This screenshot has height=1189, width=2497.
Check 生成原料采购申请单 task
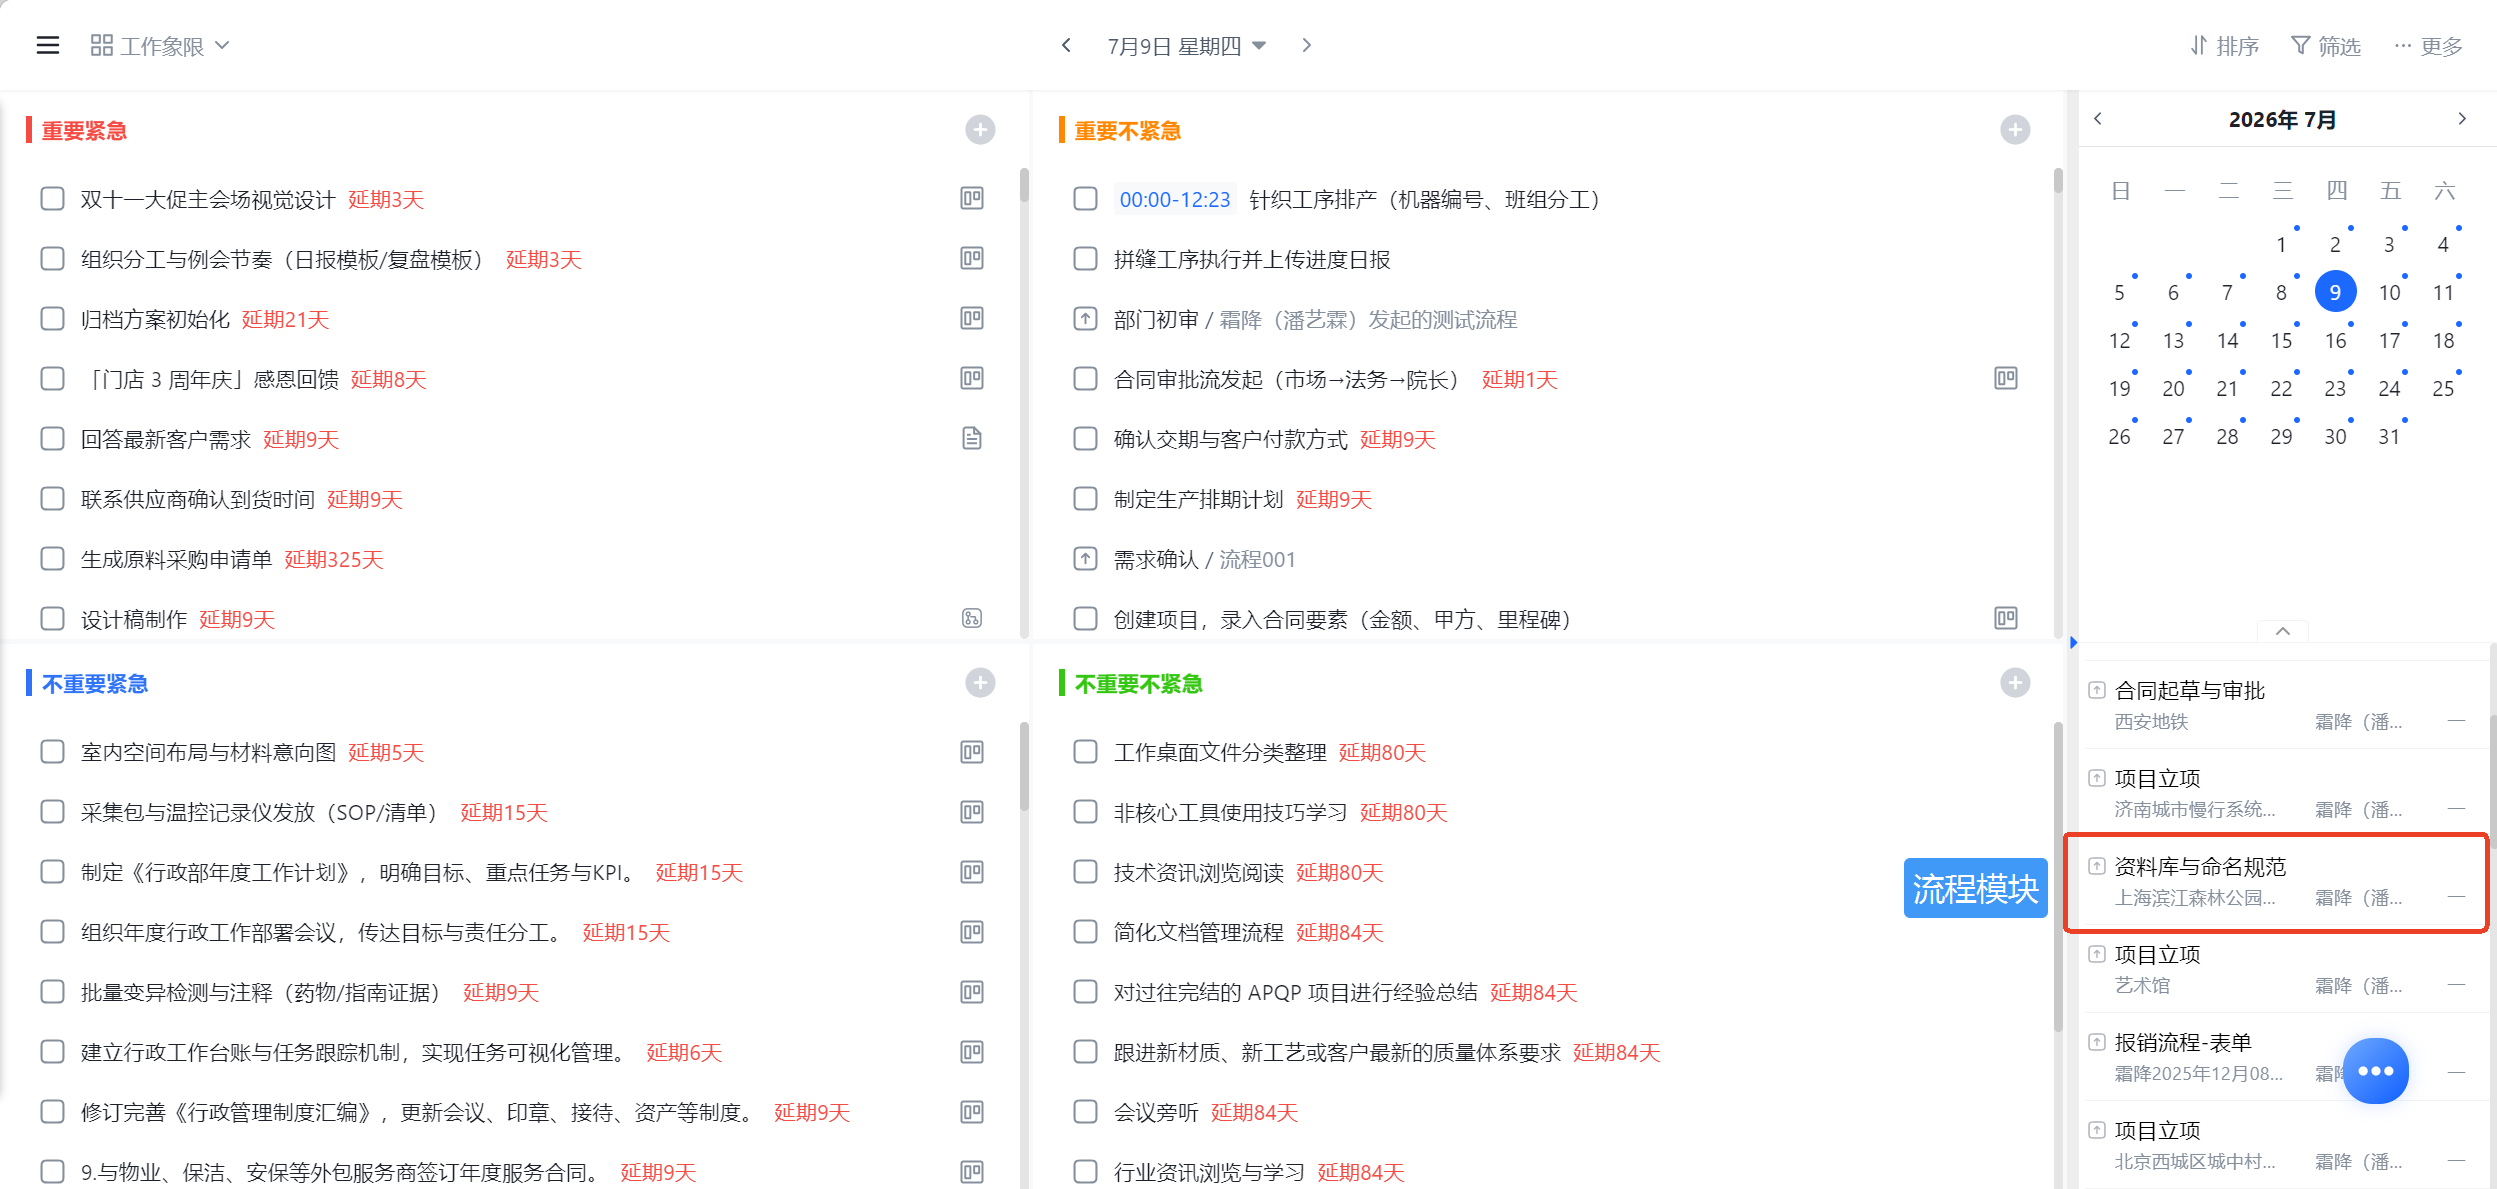52,559
